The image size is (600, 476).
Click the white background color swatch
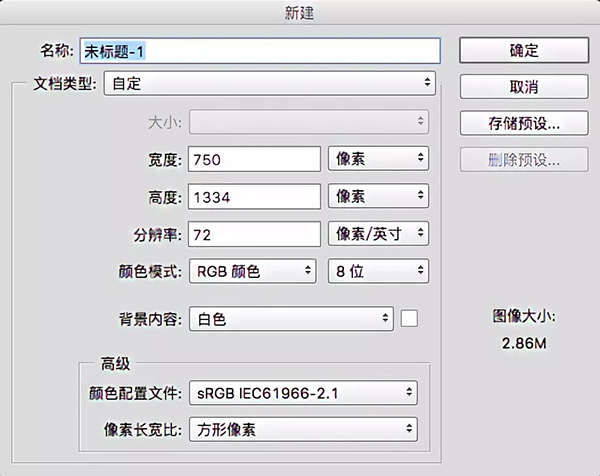click(x=409, y=318)
